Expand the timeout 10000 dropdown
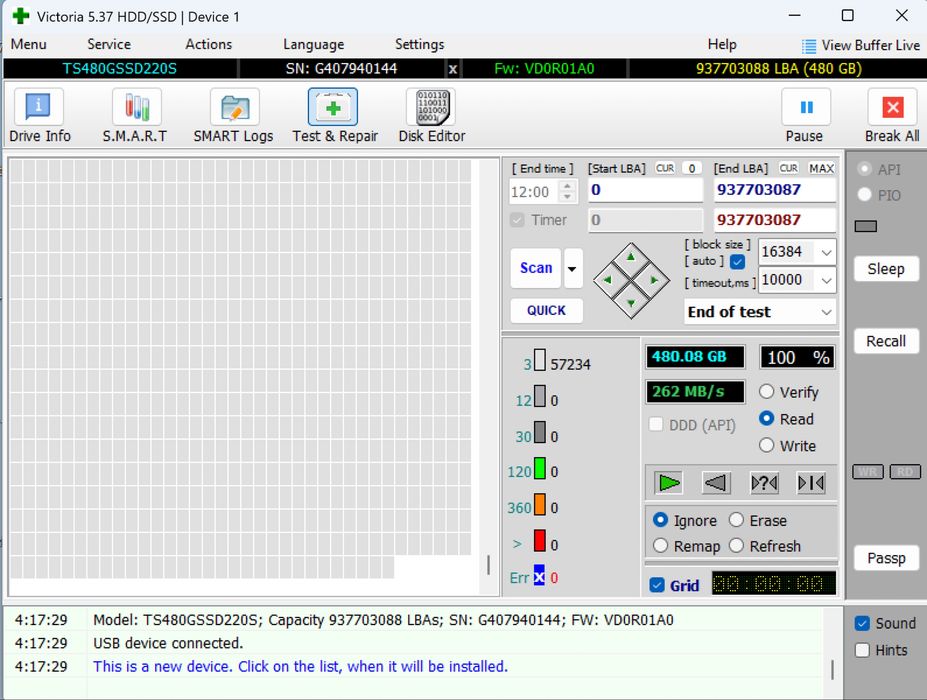927x700 pixels. point(826,280)
